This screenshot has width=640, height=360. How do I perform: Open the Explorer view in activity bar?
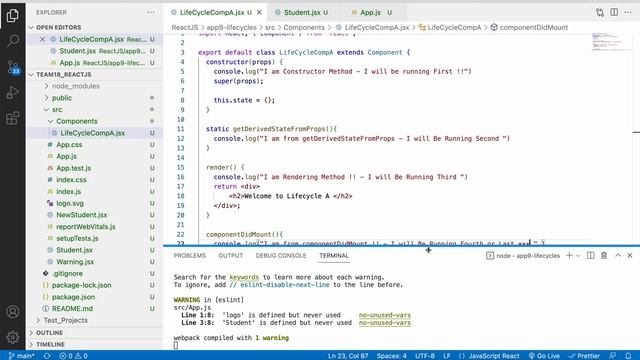click(13, 16)
